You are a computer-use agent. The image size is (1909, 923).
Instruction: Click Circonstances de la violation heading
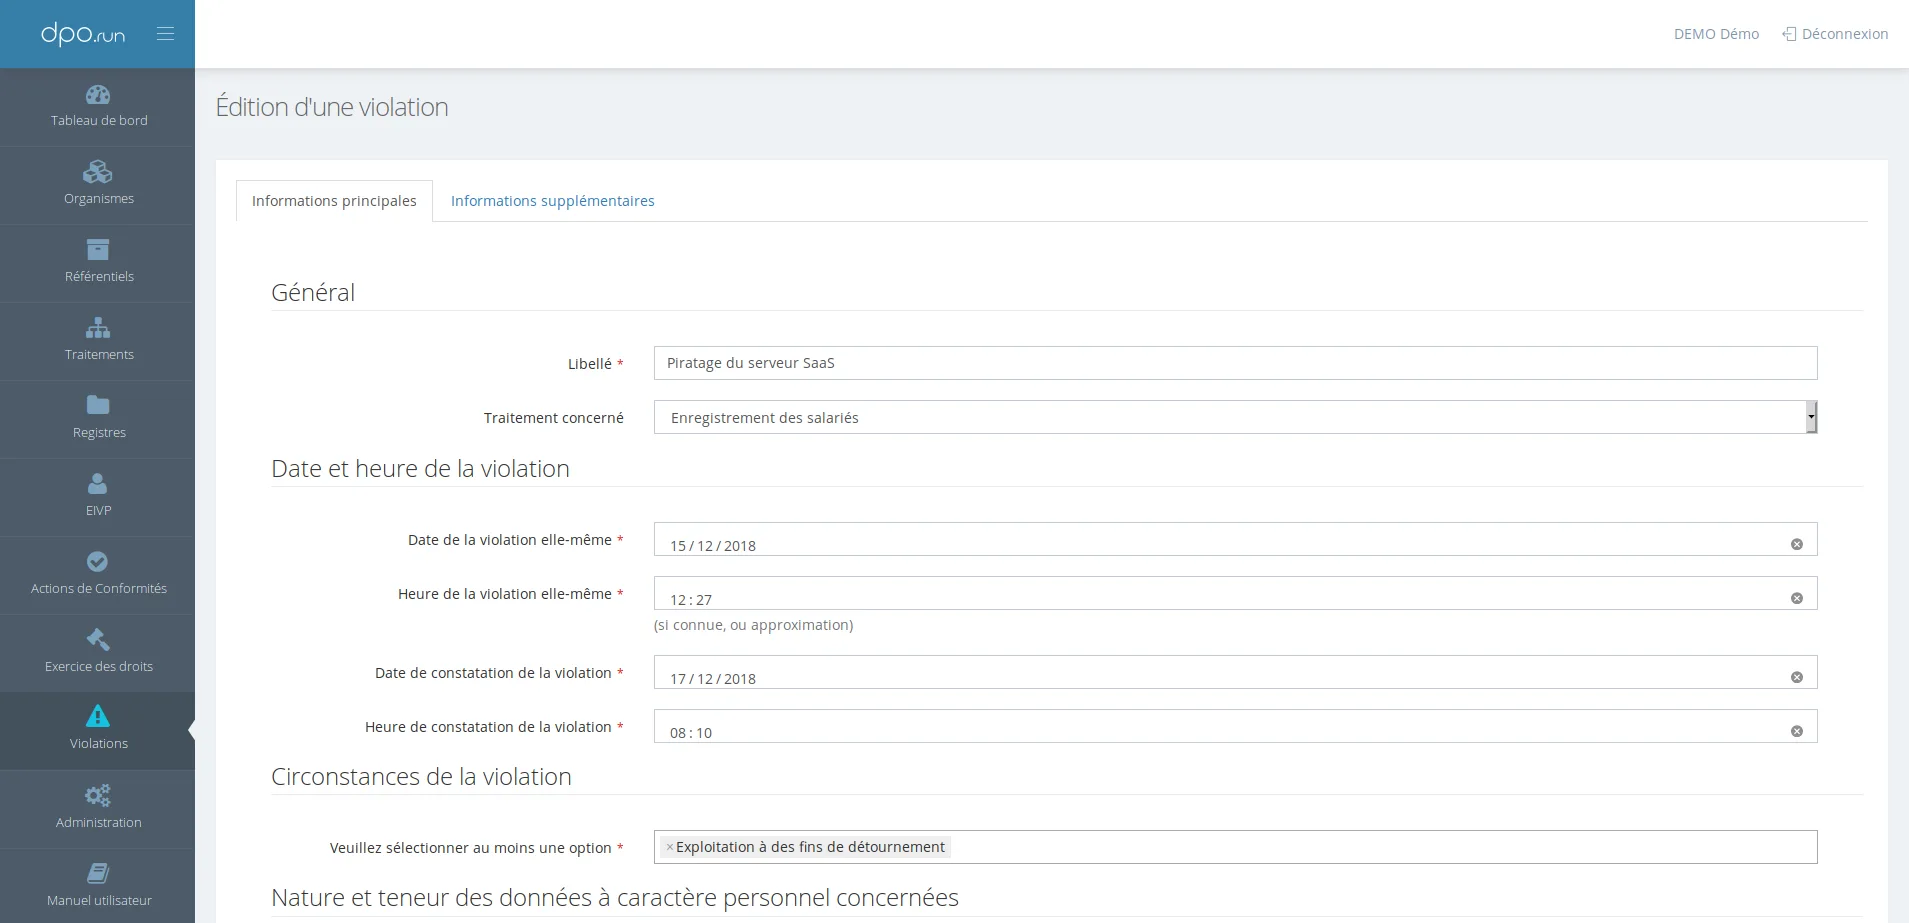pyautogui.click(x=421, y=776)
